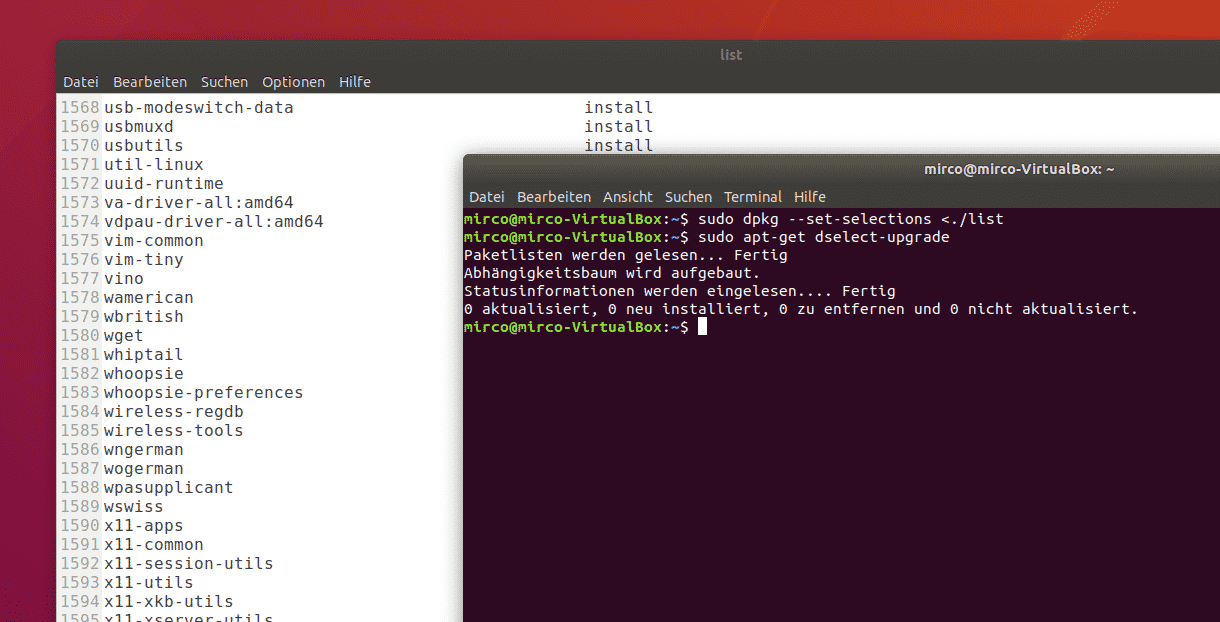Viewport: 1220px width, 622px height.
Task: Open the Optionen menu in the editor
Action: (x=293, y=82)
